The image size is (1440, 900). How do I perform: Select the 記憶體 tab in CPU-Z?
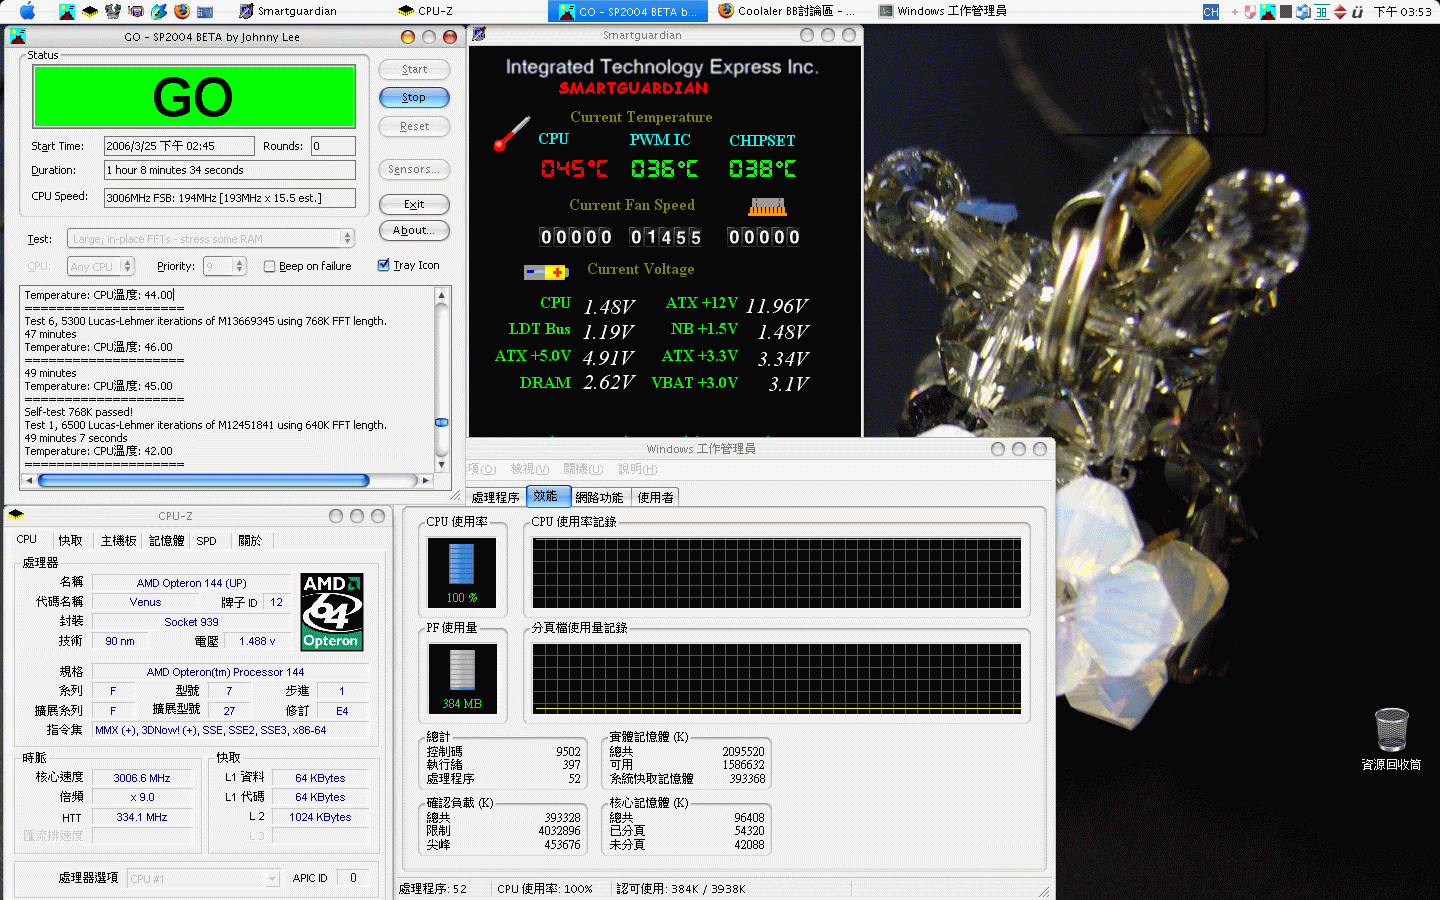[166, 540]
